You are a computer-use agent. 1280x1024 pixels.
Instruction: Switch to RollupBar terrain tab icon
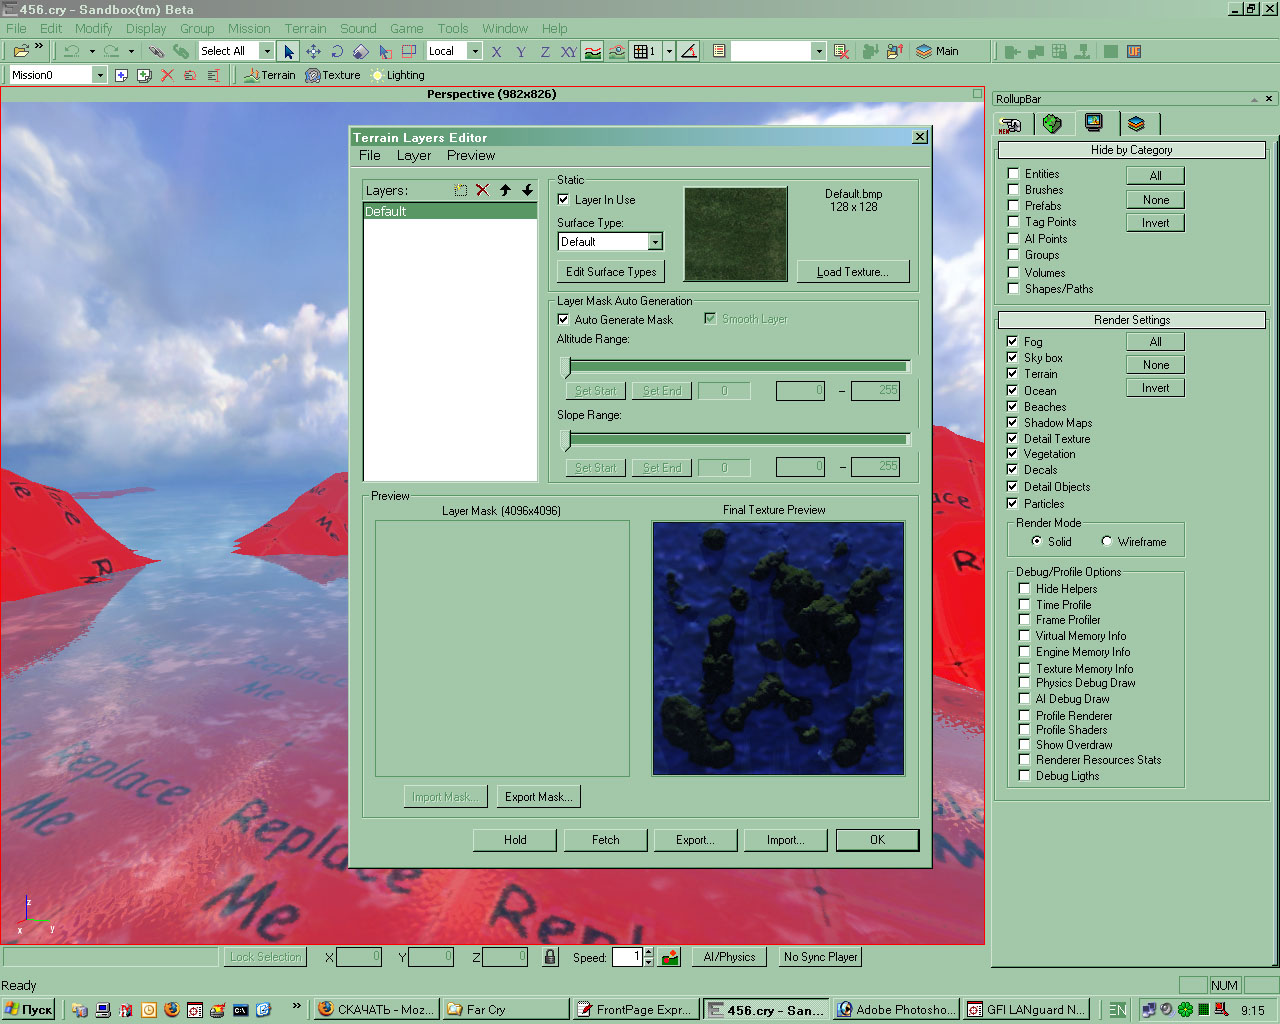[x=1051, y=123]
